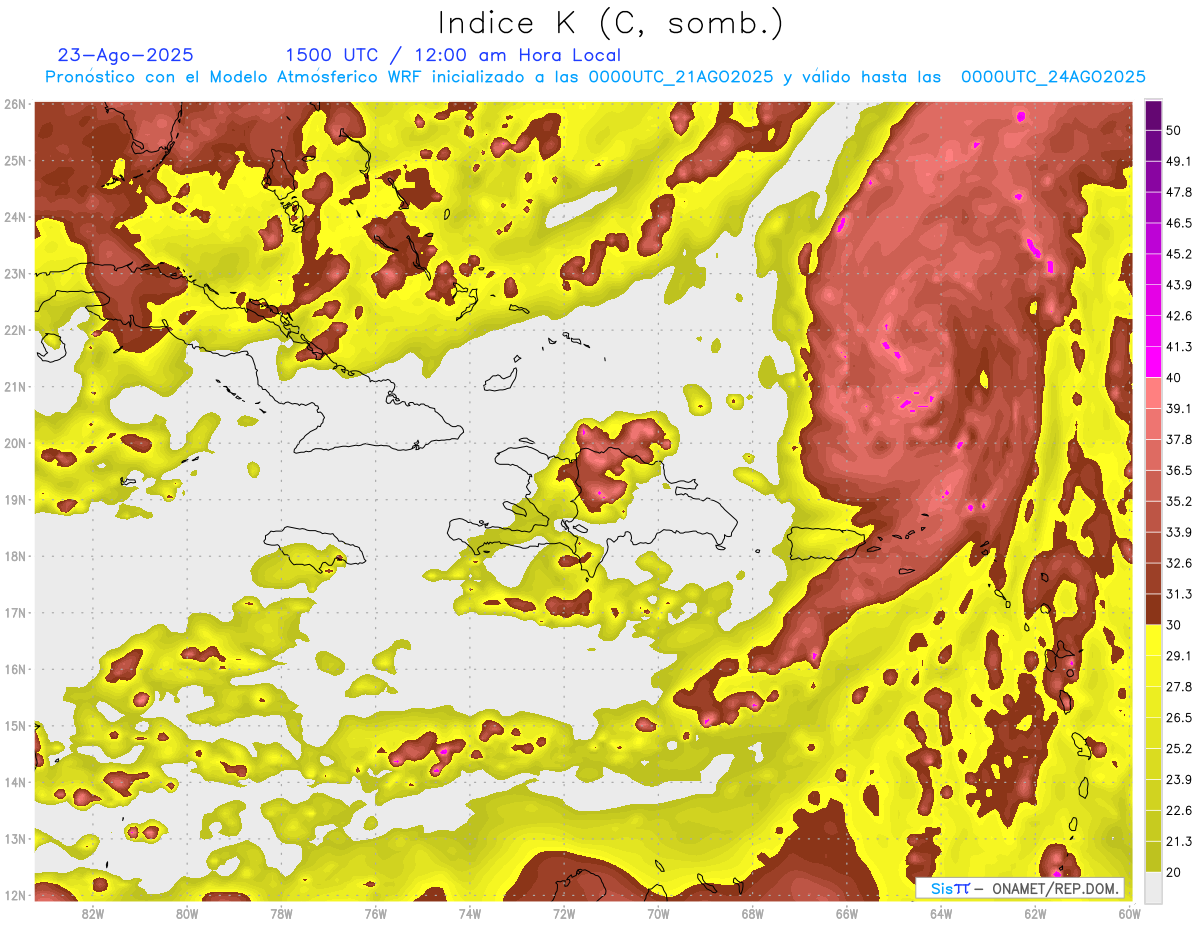Screen dimensions: 1200x927
Task: Select the "37.8" colorbar value
Action: click(1179, 439)
